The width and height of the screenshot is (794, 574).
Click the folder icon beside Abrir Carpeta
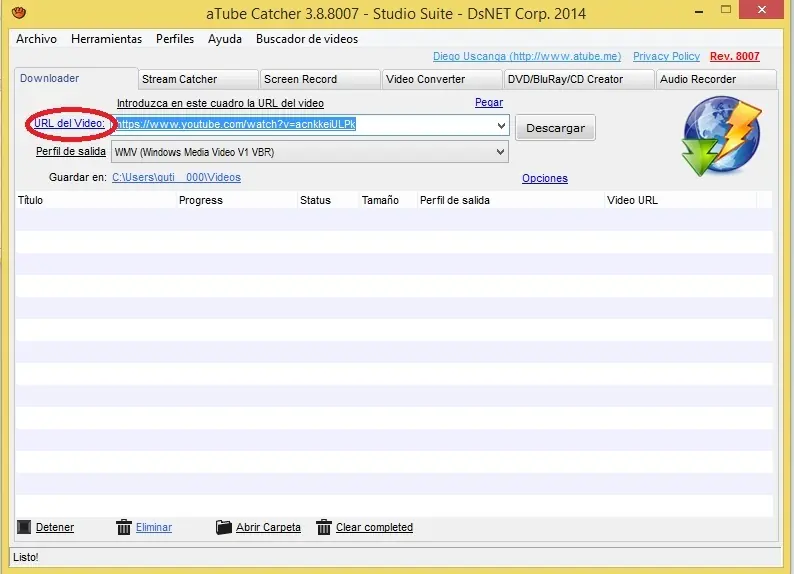pyautogui.click(x=223, y=527)
